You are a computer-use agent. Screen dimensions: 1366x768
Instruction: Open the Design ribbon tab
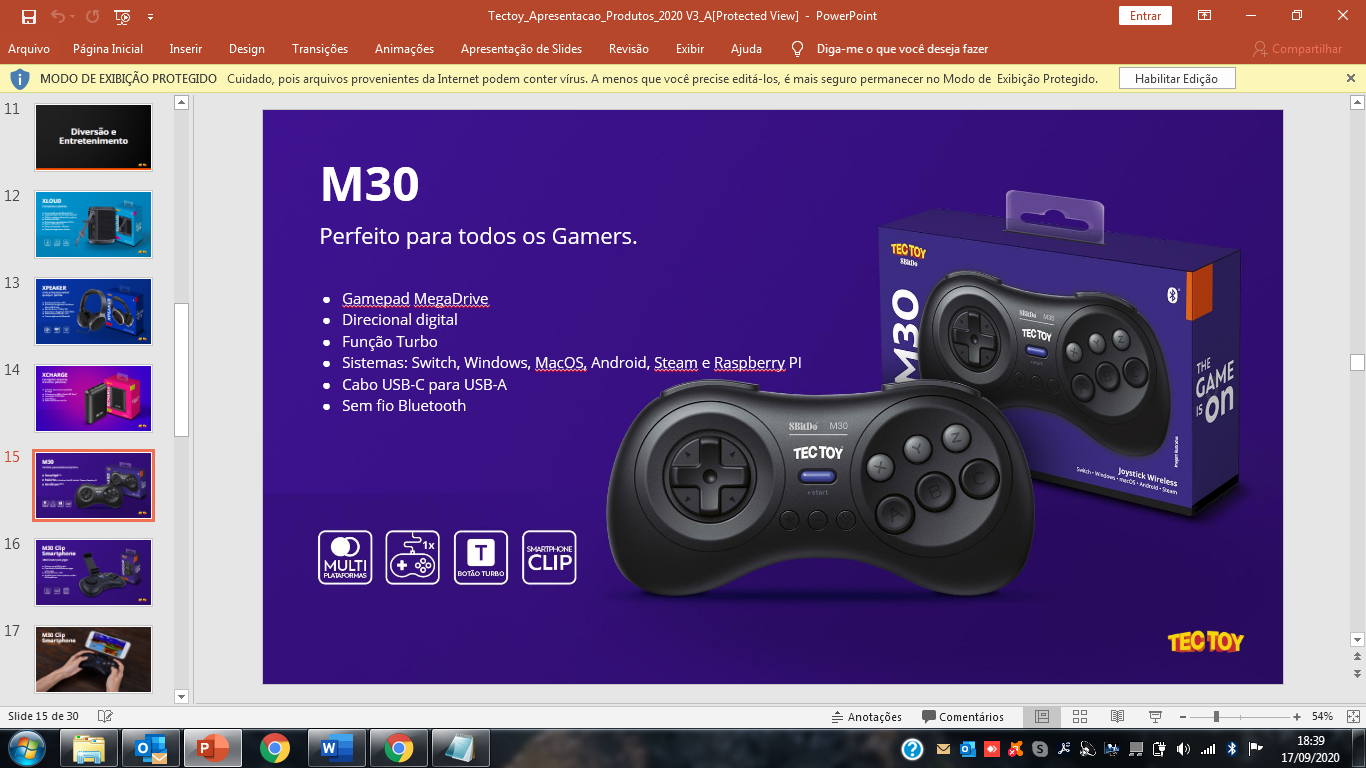(x=247, y=48)
